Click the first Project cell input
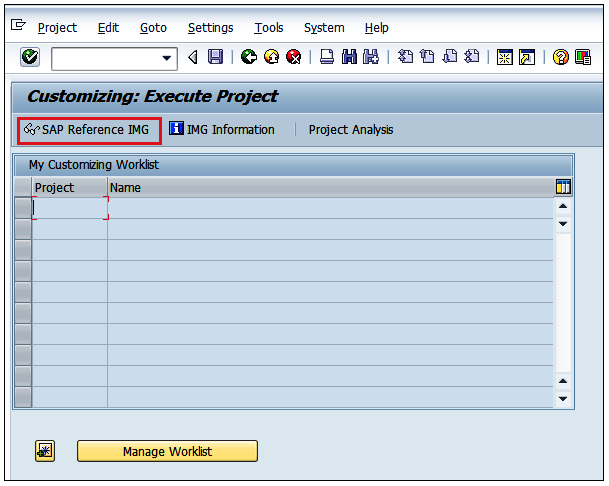 click(70, 208)
